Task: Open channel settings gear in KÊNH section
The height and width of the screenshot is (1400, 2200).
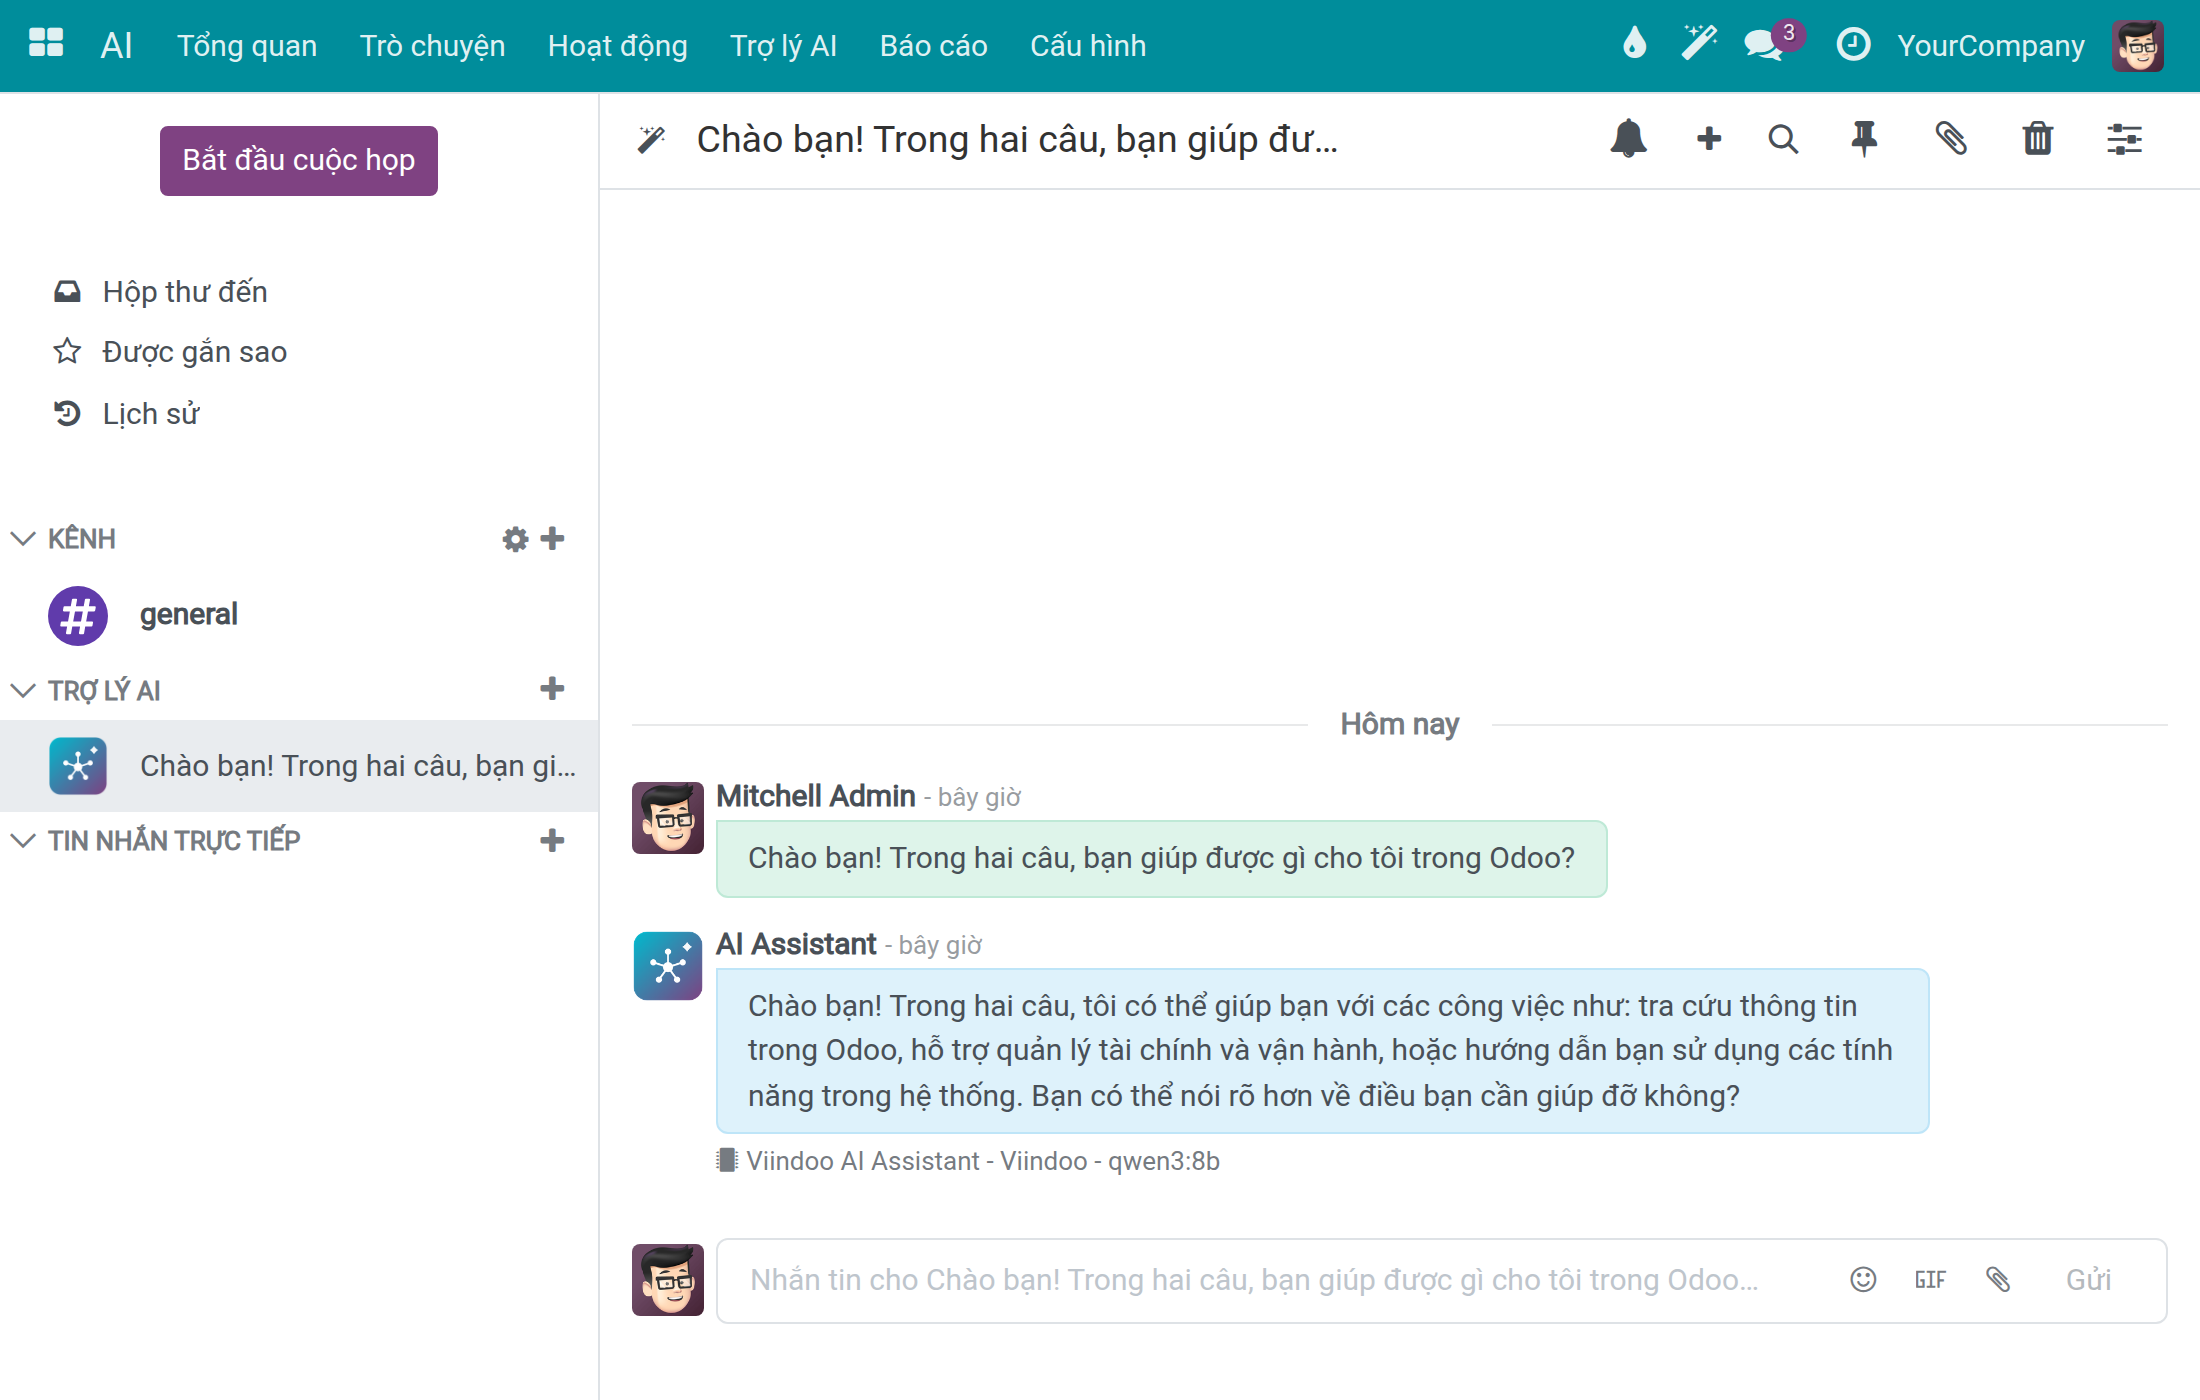Action: 515,539
